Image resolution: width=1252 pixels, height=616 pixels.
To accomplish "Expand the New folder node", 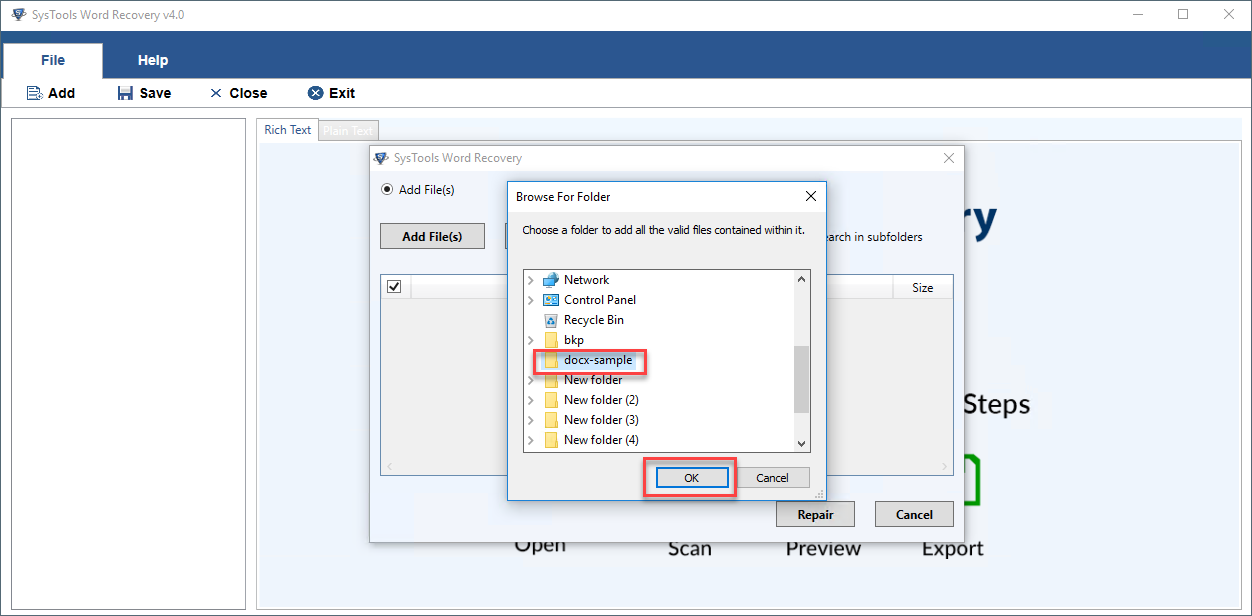I will click(531, 380).
